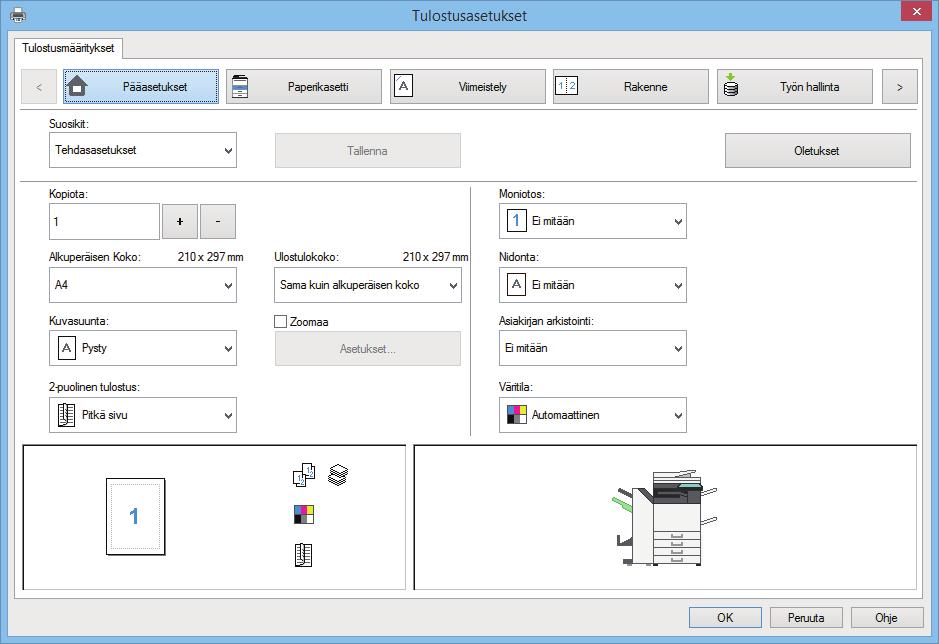939x644 pixels.
Task: Click the home icon on Pääasetukset tab
Action: coord(77,86)
